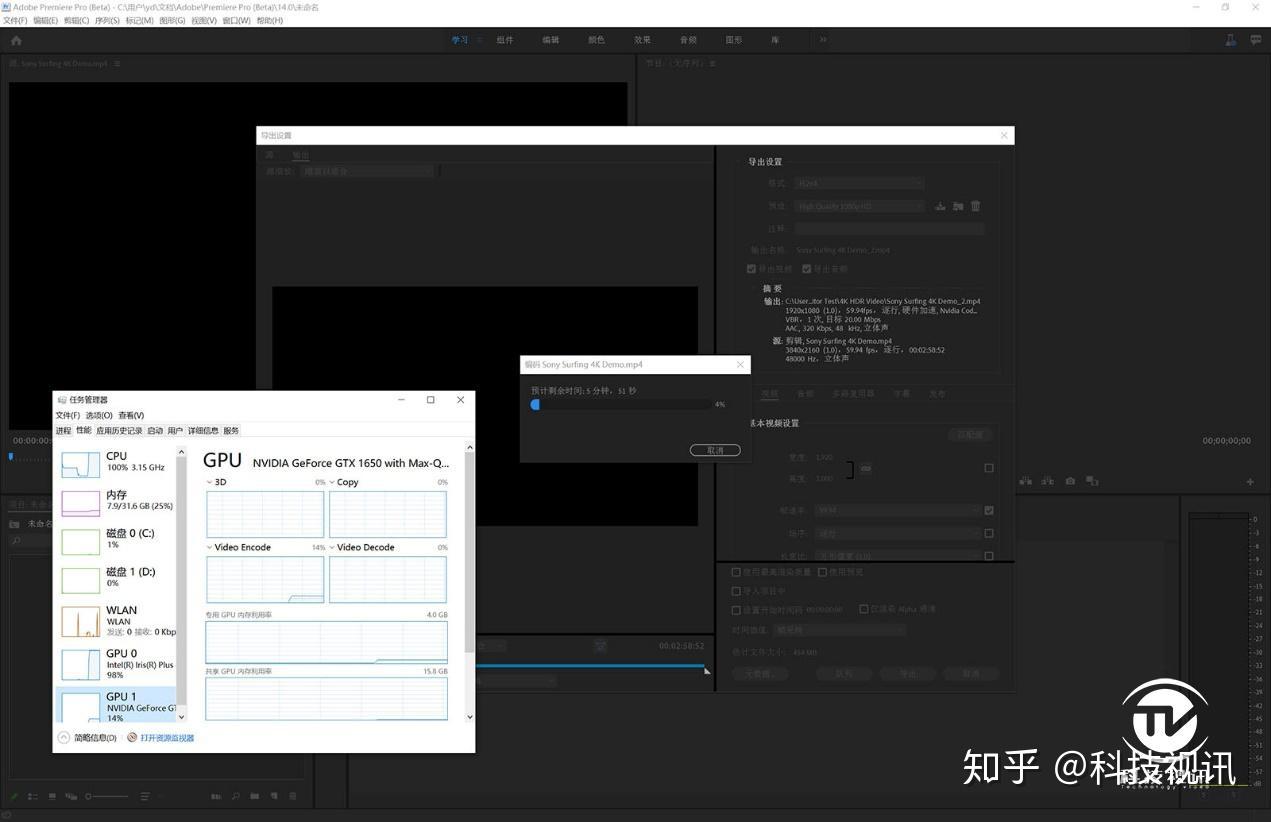This screenshot has width=1271, height=822.
Task: Switch to Task Manager 详细信息 tab
Action: point(203,430)
